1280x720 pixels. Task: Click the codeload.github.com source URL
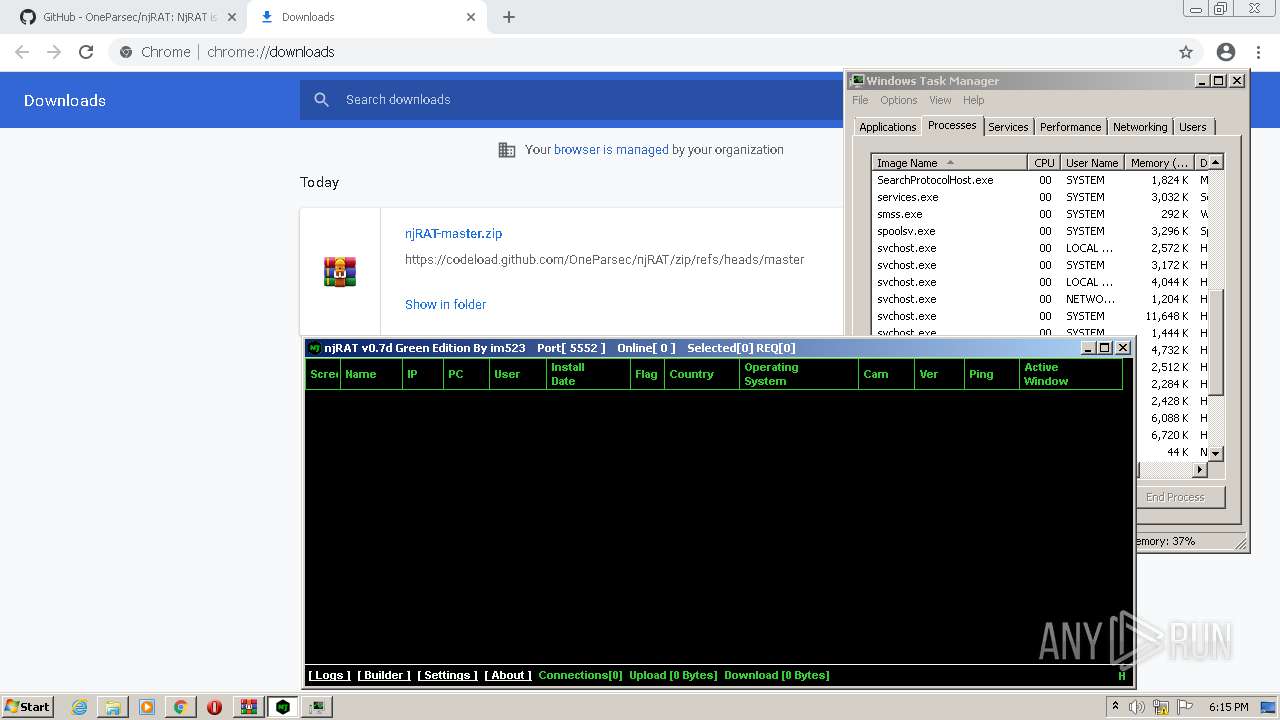tap(604, 259)
